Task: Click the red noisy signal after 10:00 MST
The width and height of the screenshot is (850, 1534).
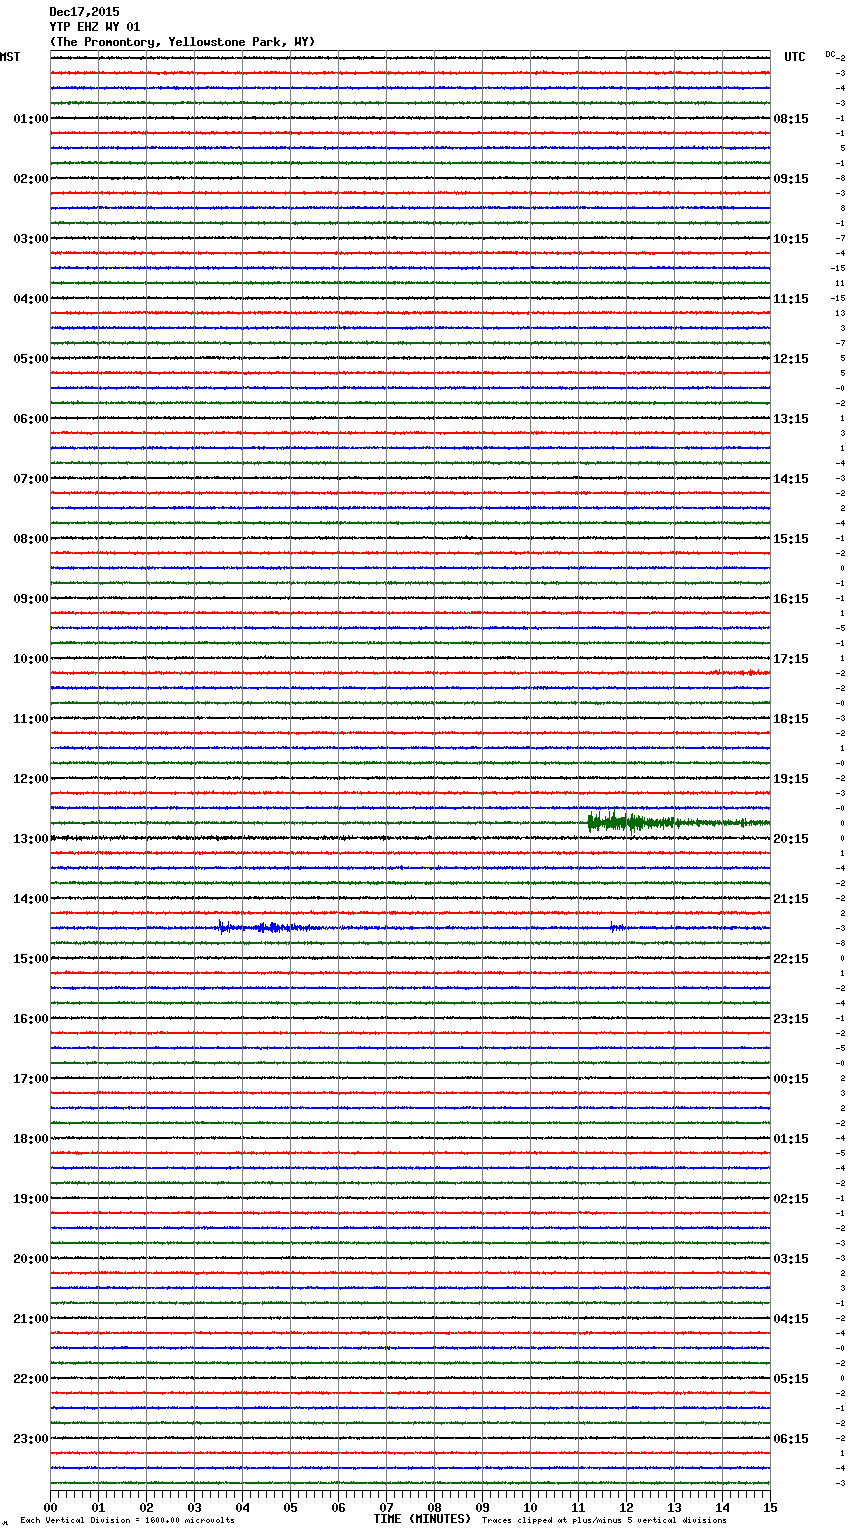Action: (x=738, y=673)
